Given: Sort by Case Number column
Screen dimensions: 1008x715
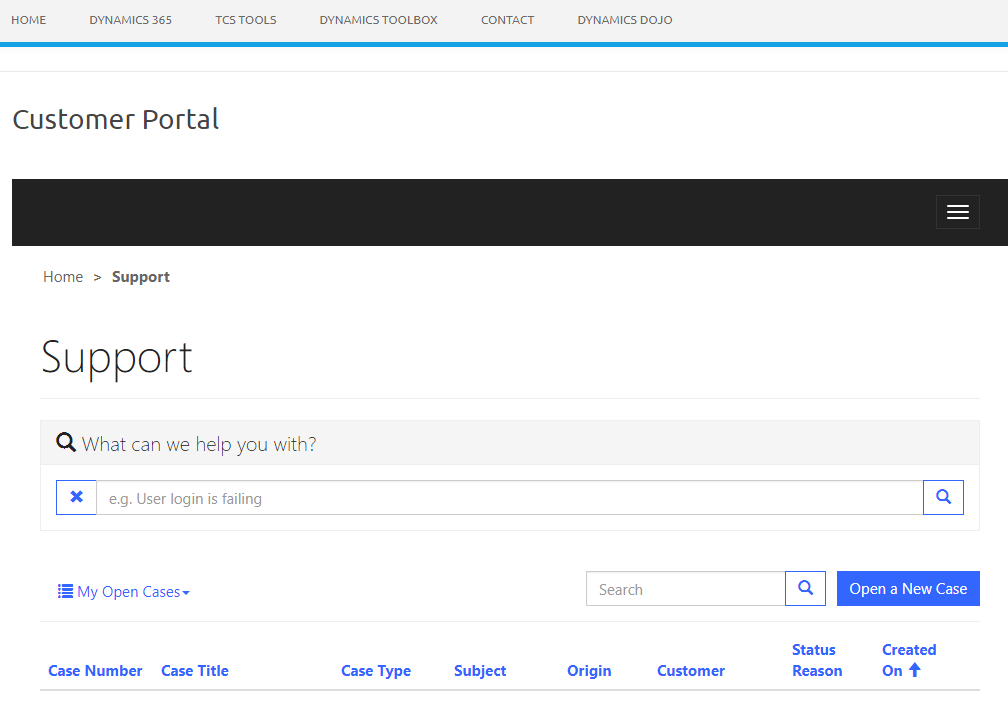Looking at the screenshot, I should [95, 671].
